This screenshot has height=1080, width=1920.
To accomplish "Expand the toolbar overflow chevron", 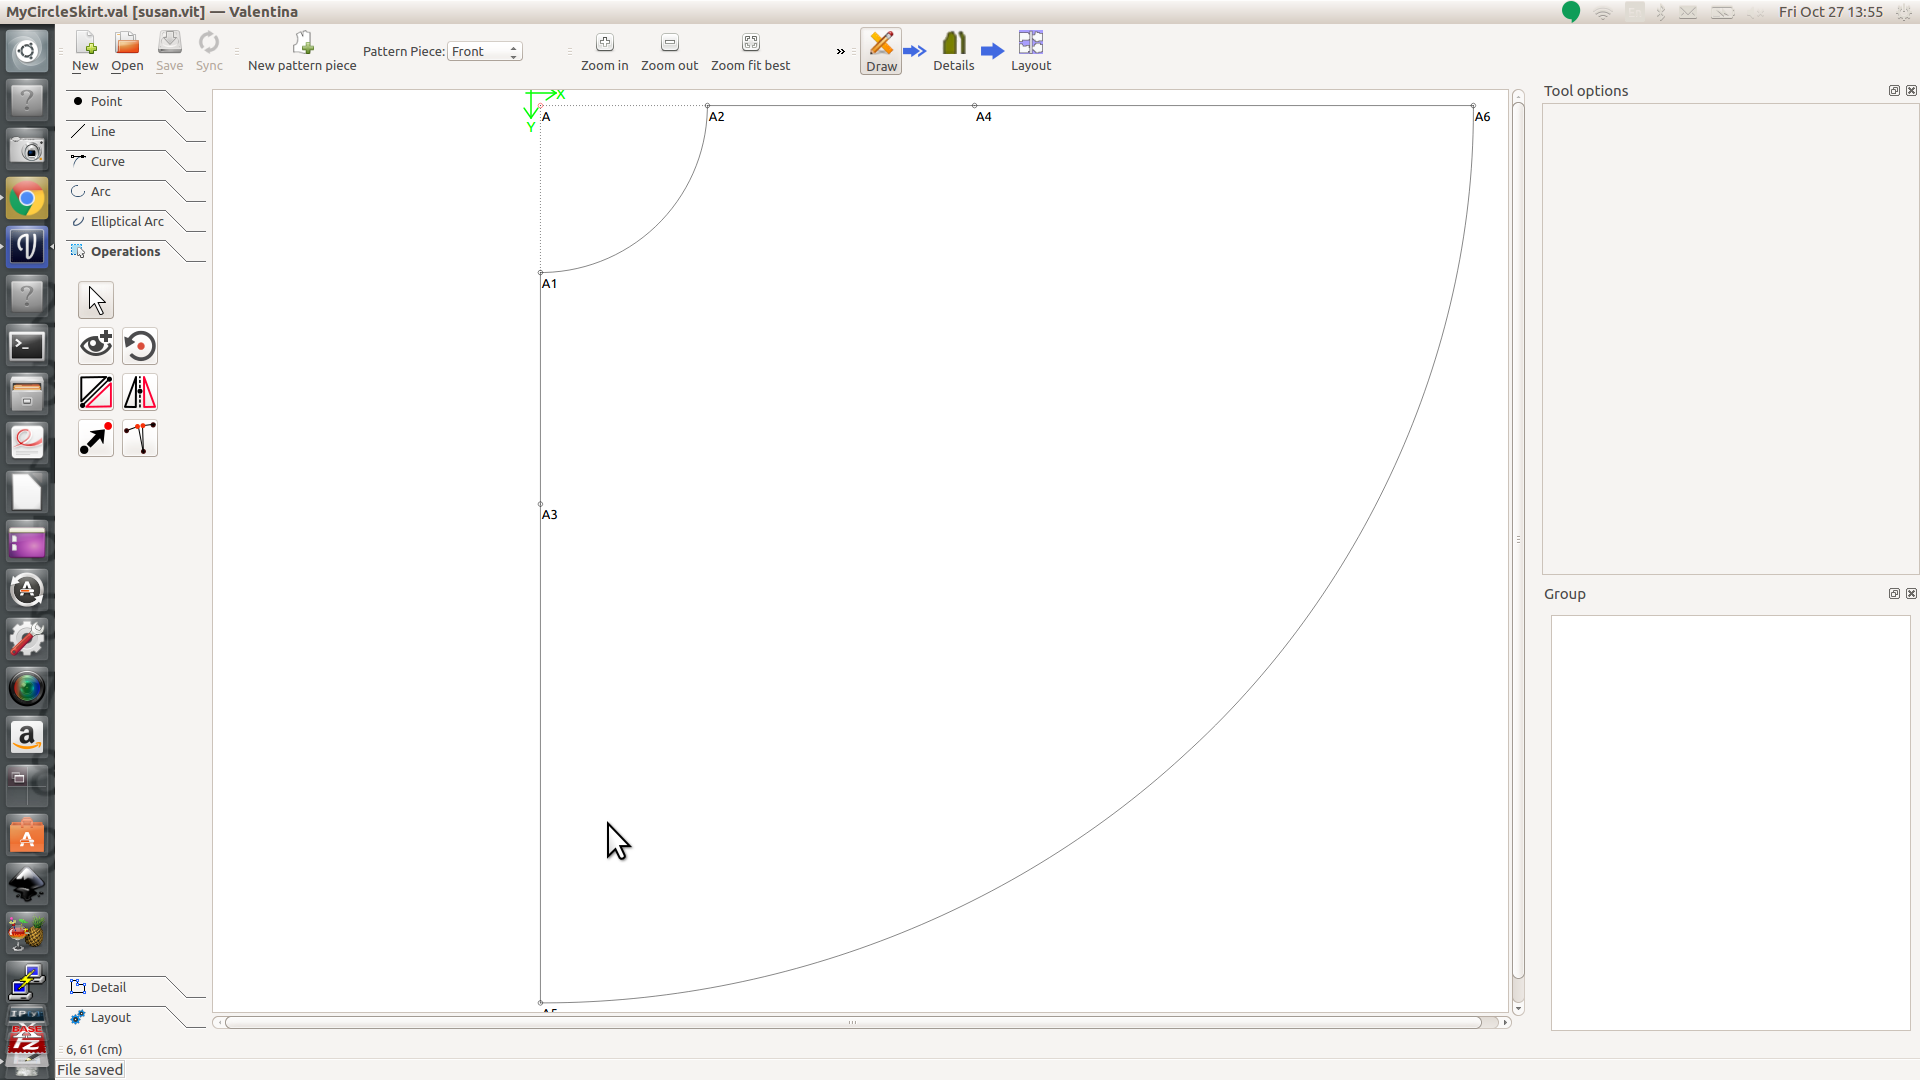I will tap(840, 51).
